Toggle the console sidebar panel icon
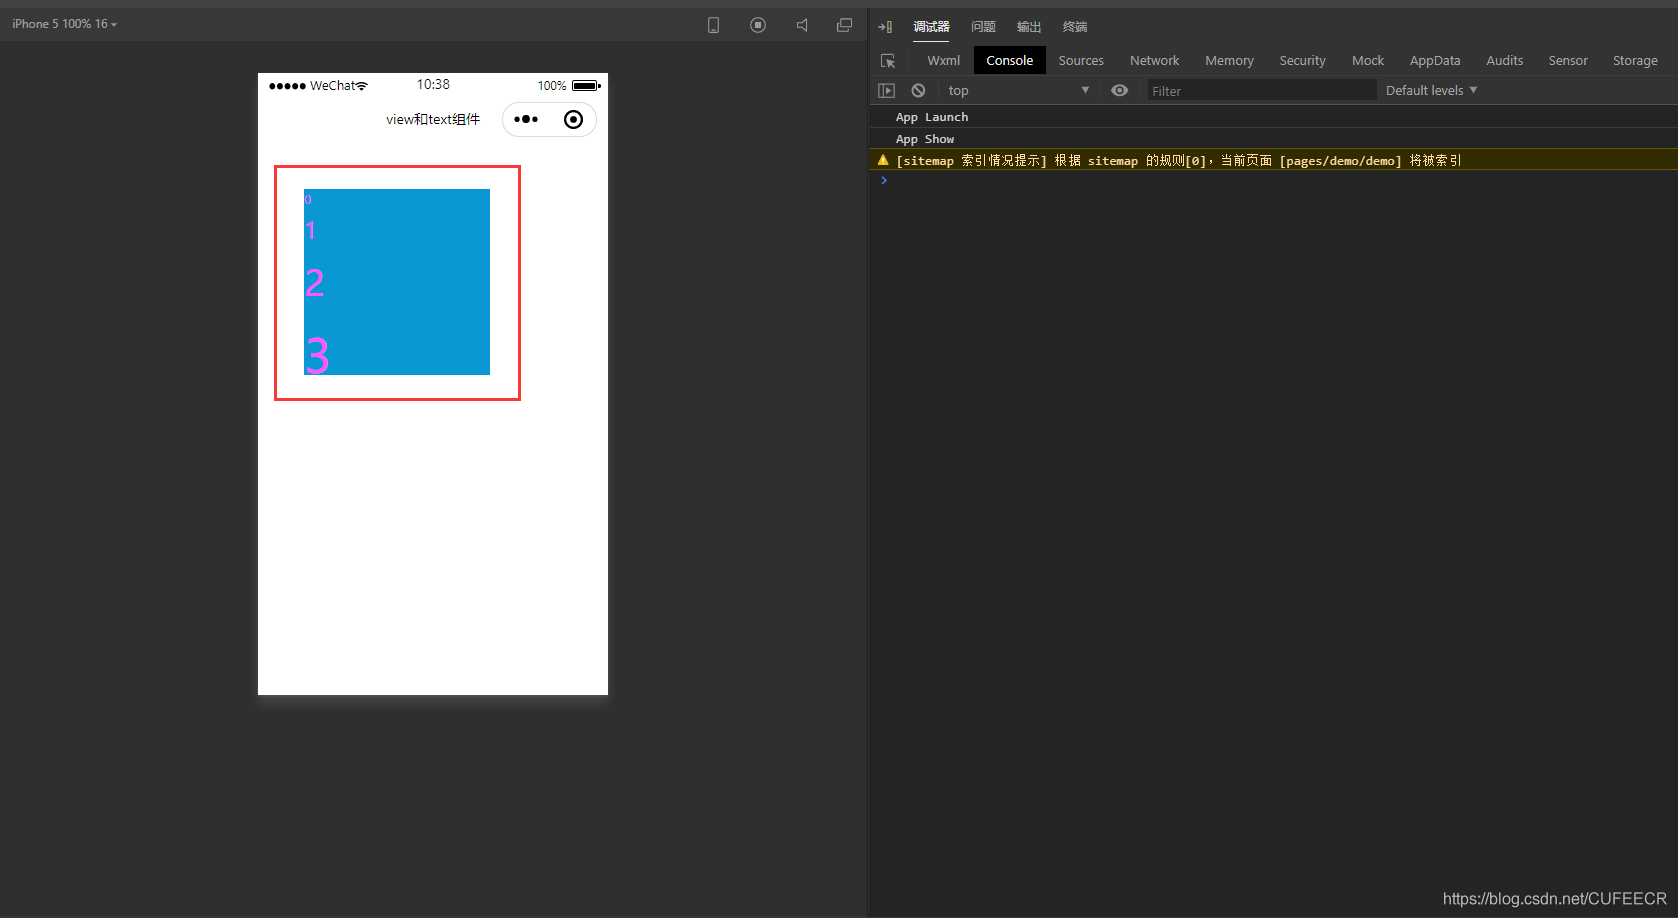Viewport: 1678px width, 918px height. (x=886, y=90)
